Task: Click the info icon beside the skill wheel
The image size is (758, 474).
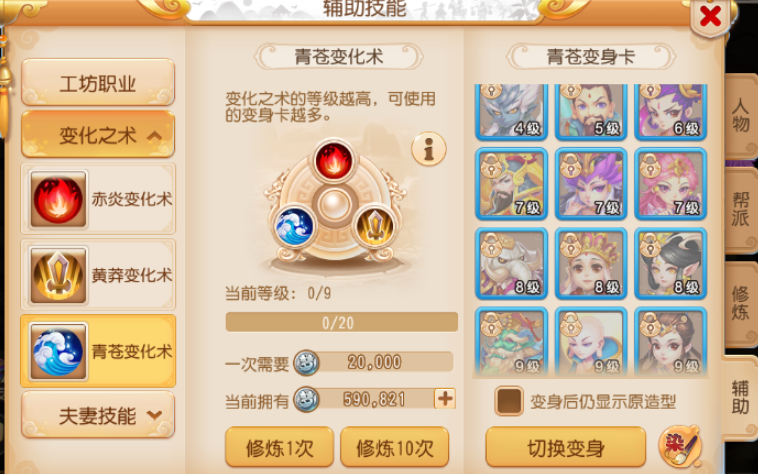Action: click(x=428, y=149)
